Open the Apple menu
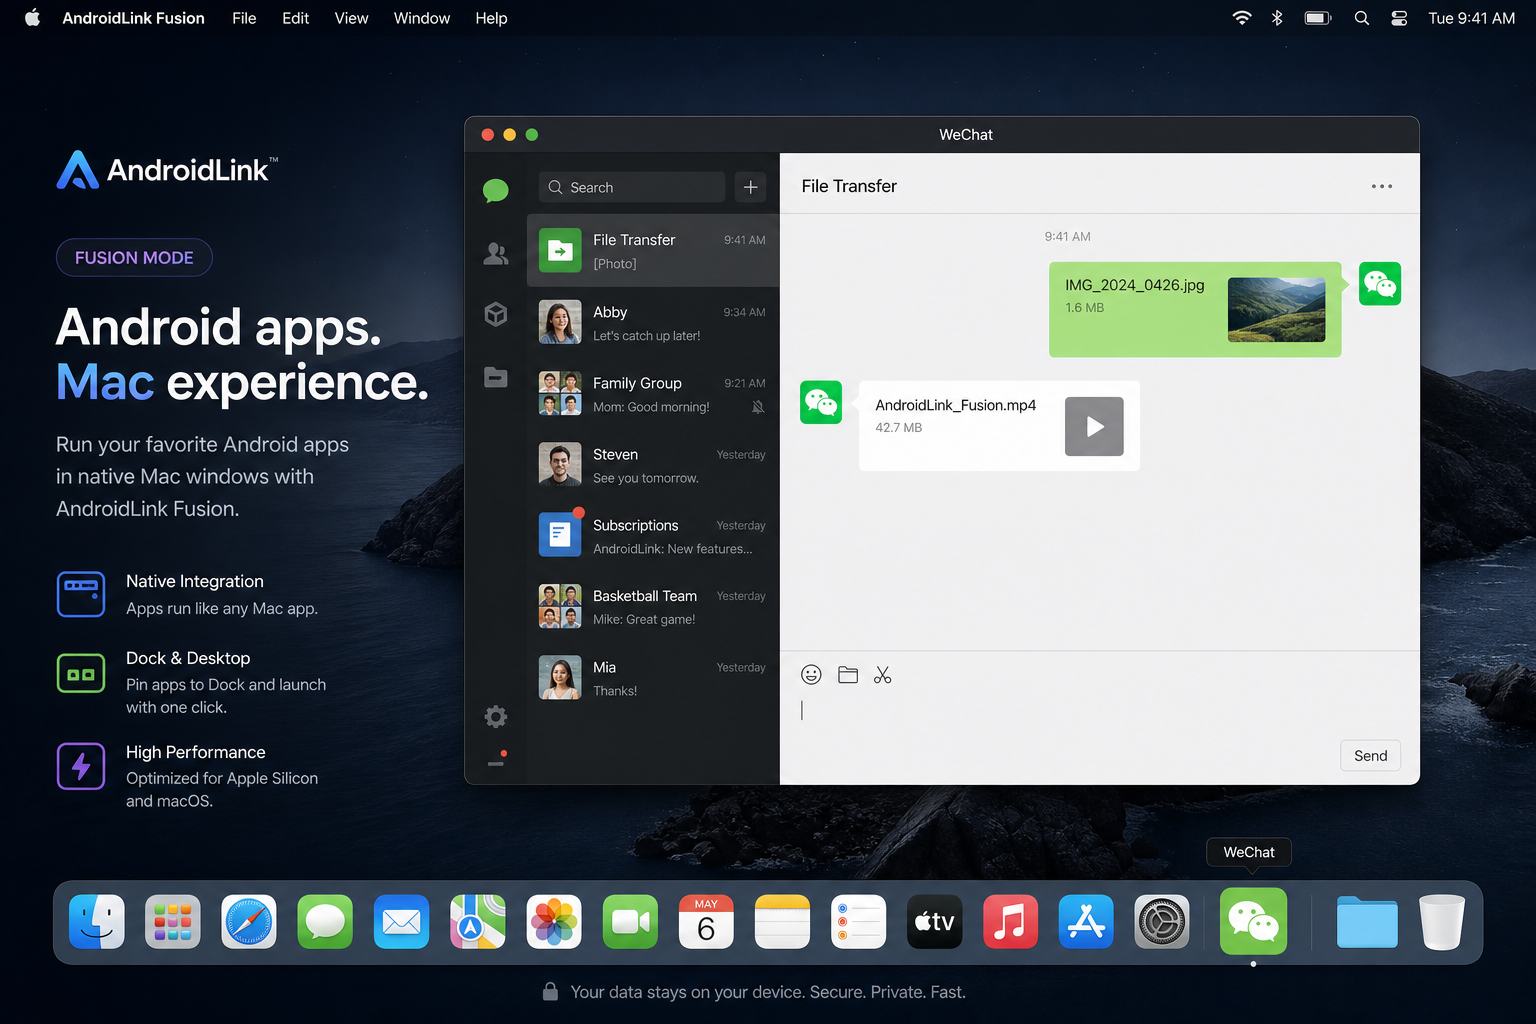1536x1024 pixels. pyautogui.click(x=32, y=18)
